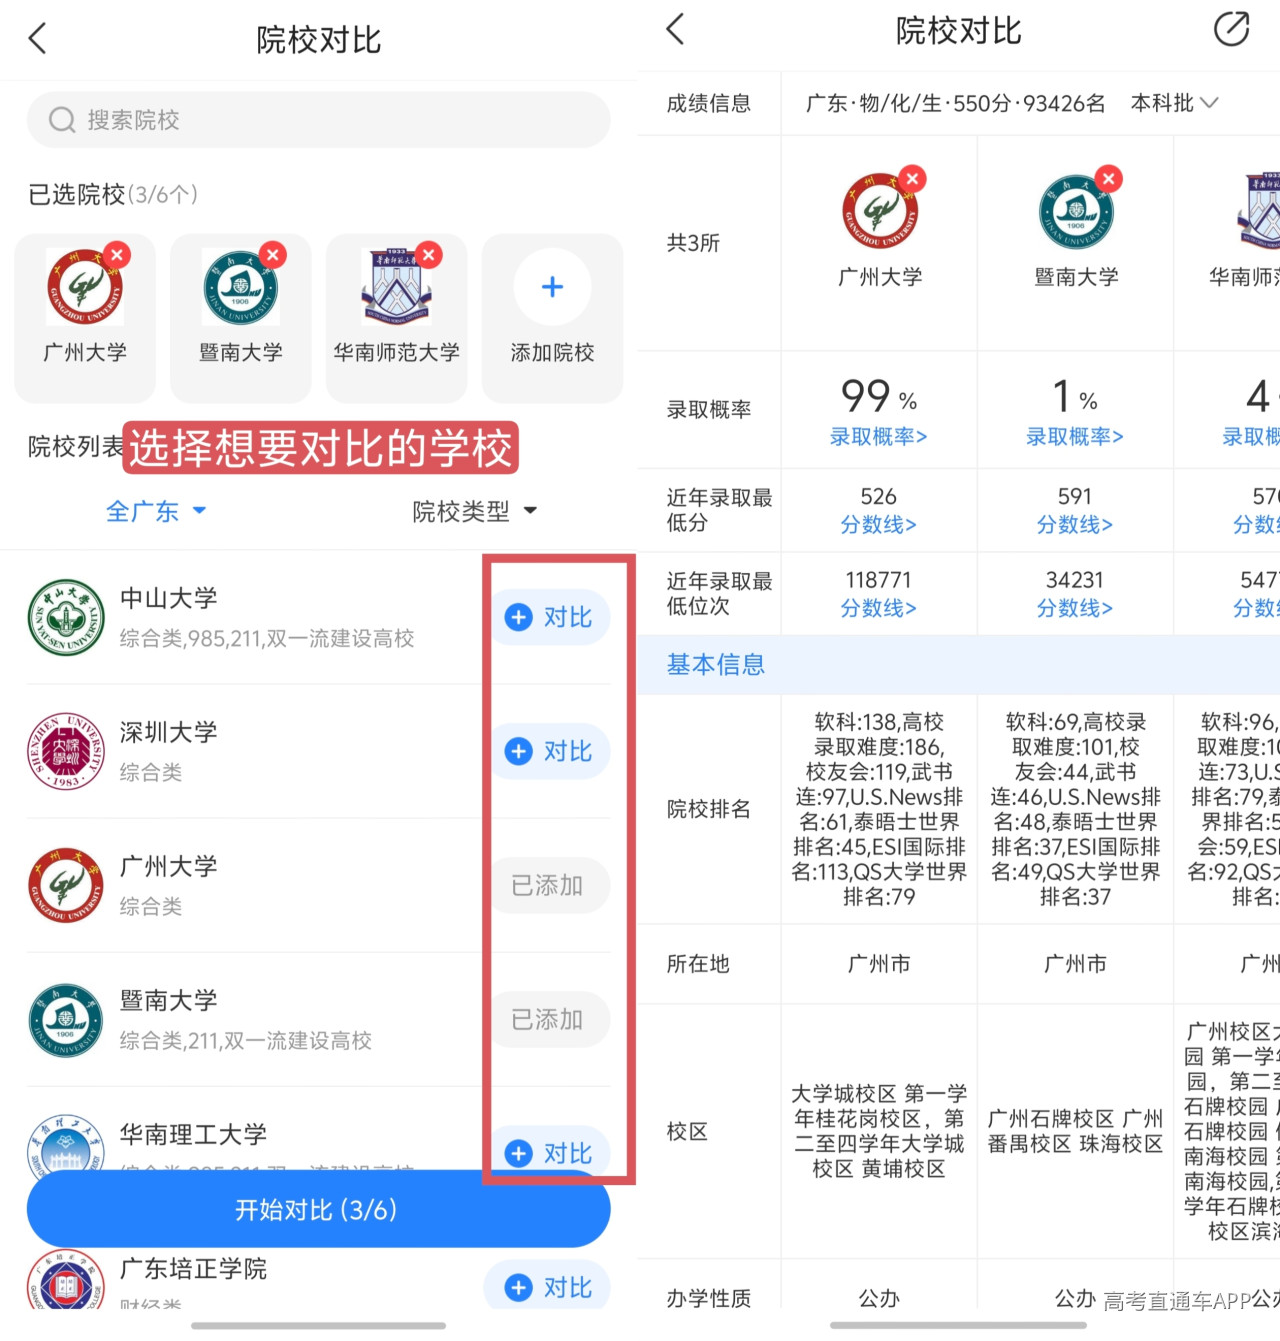Viewport: 1280px width, 1341px height.
Task: Tap the plus icon to add a school
Action: (552, 287)
